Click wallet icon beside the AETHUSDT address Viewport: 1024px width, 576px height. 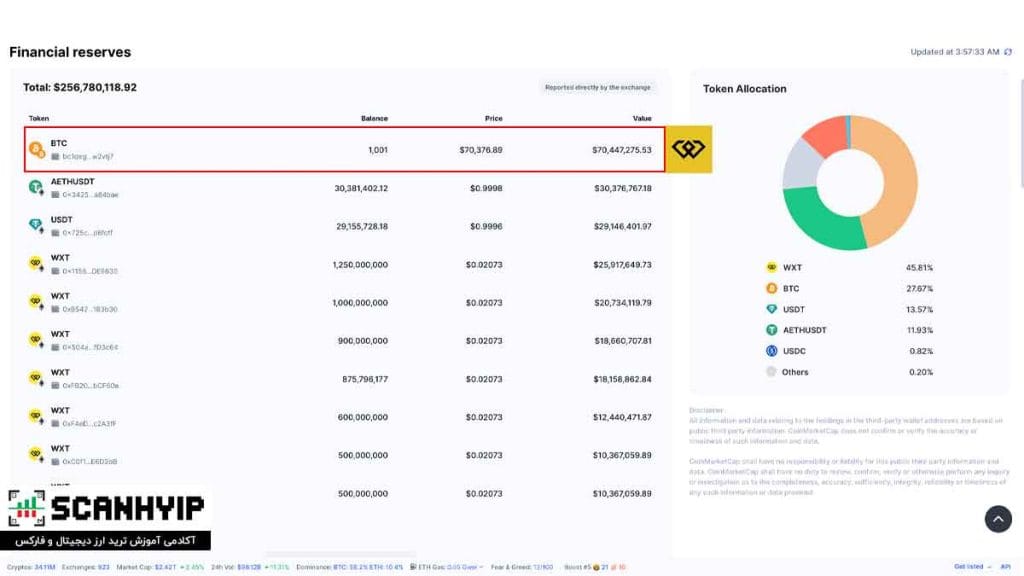[x=56, y=195]
